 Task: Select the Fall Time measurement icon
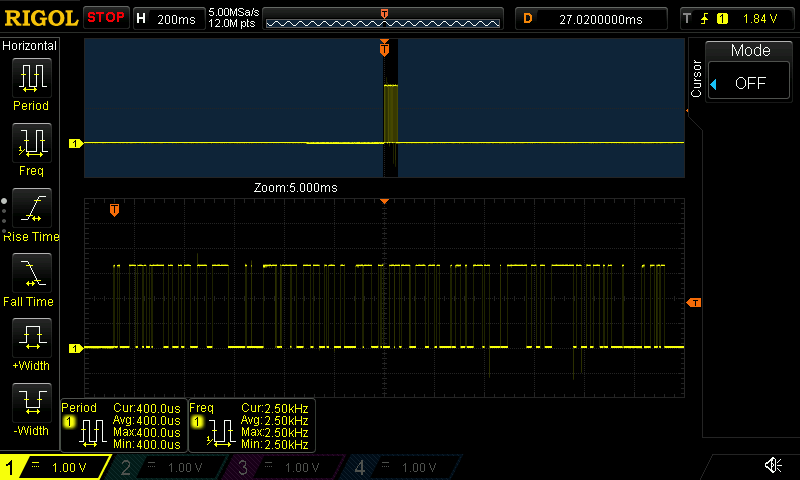point(32,273)
